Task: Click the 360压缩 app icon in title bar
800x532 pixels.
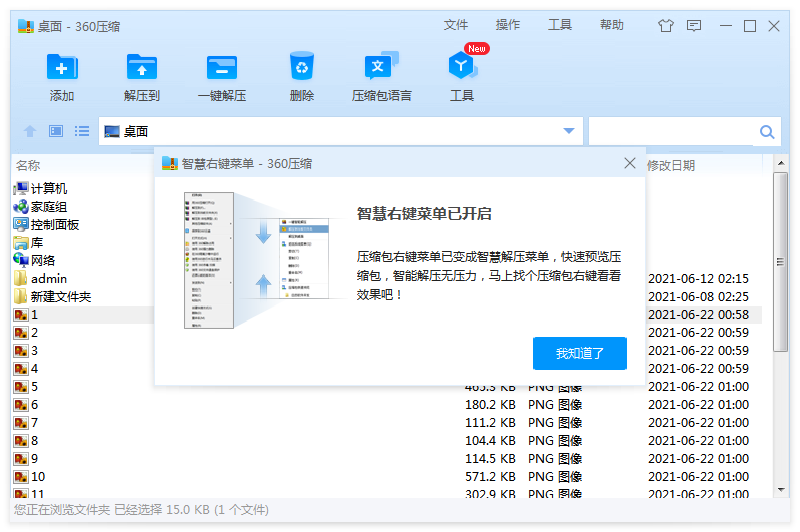Action: pyautogui.click(x=26, y=26)
